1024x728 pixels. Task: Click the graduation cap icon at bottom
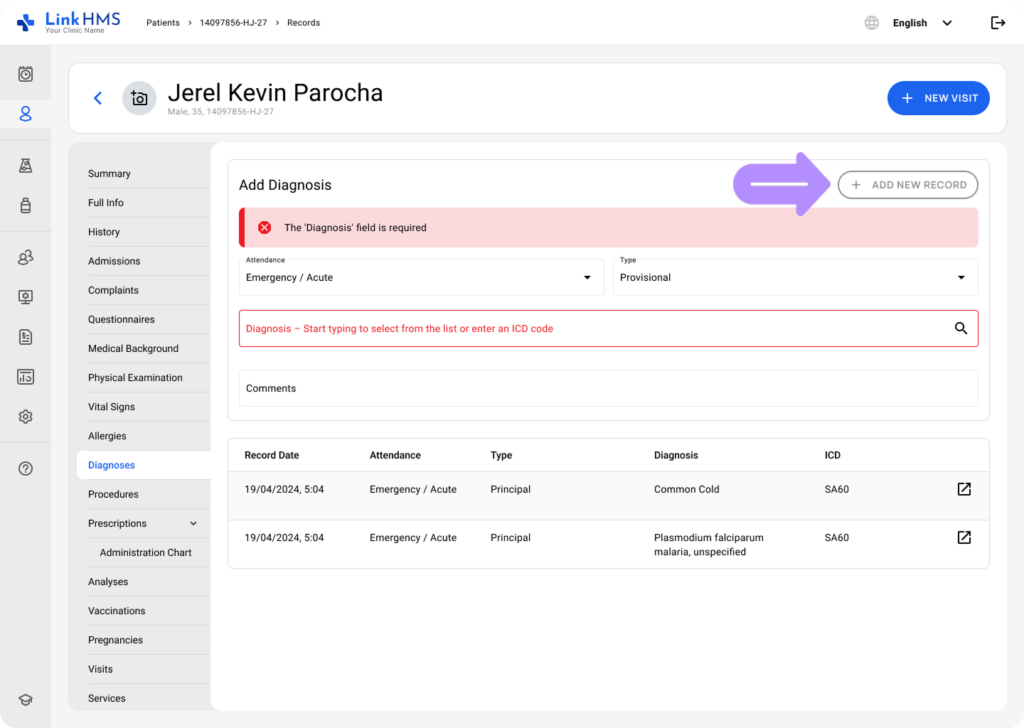(x=26, y=700)
